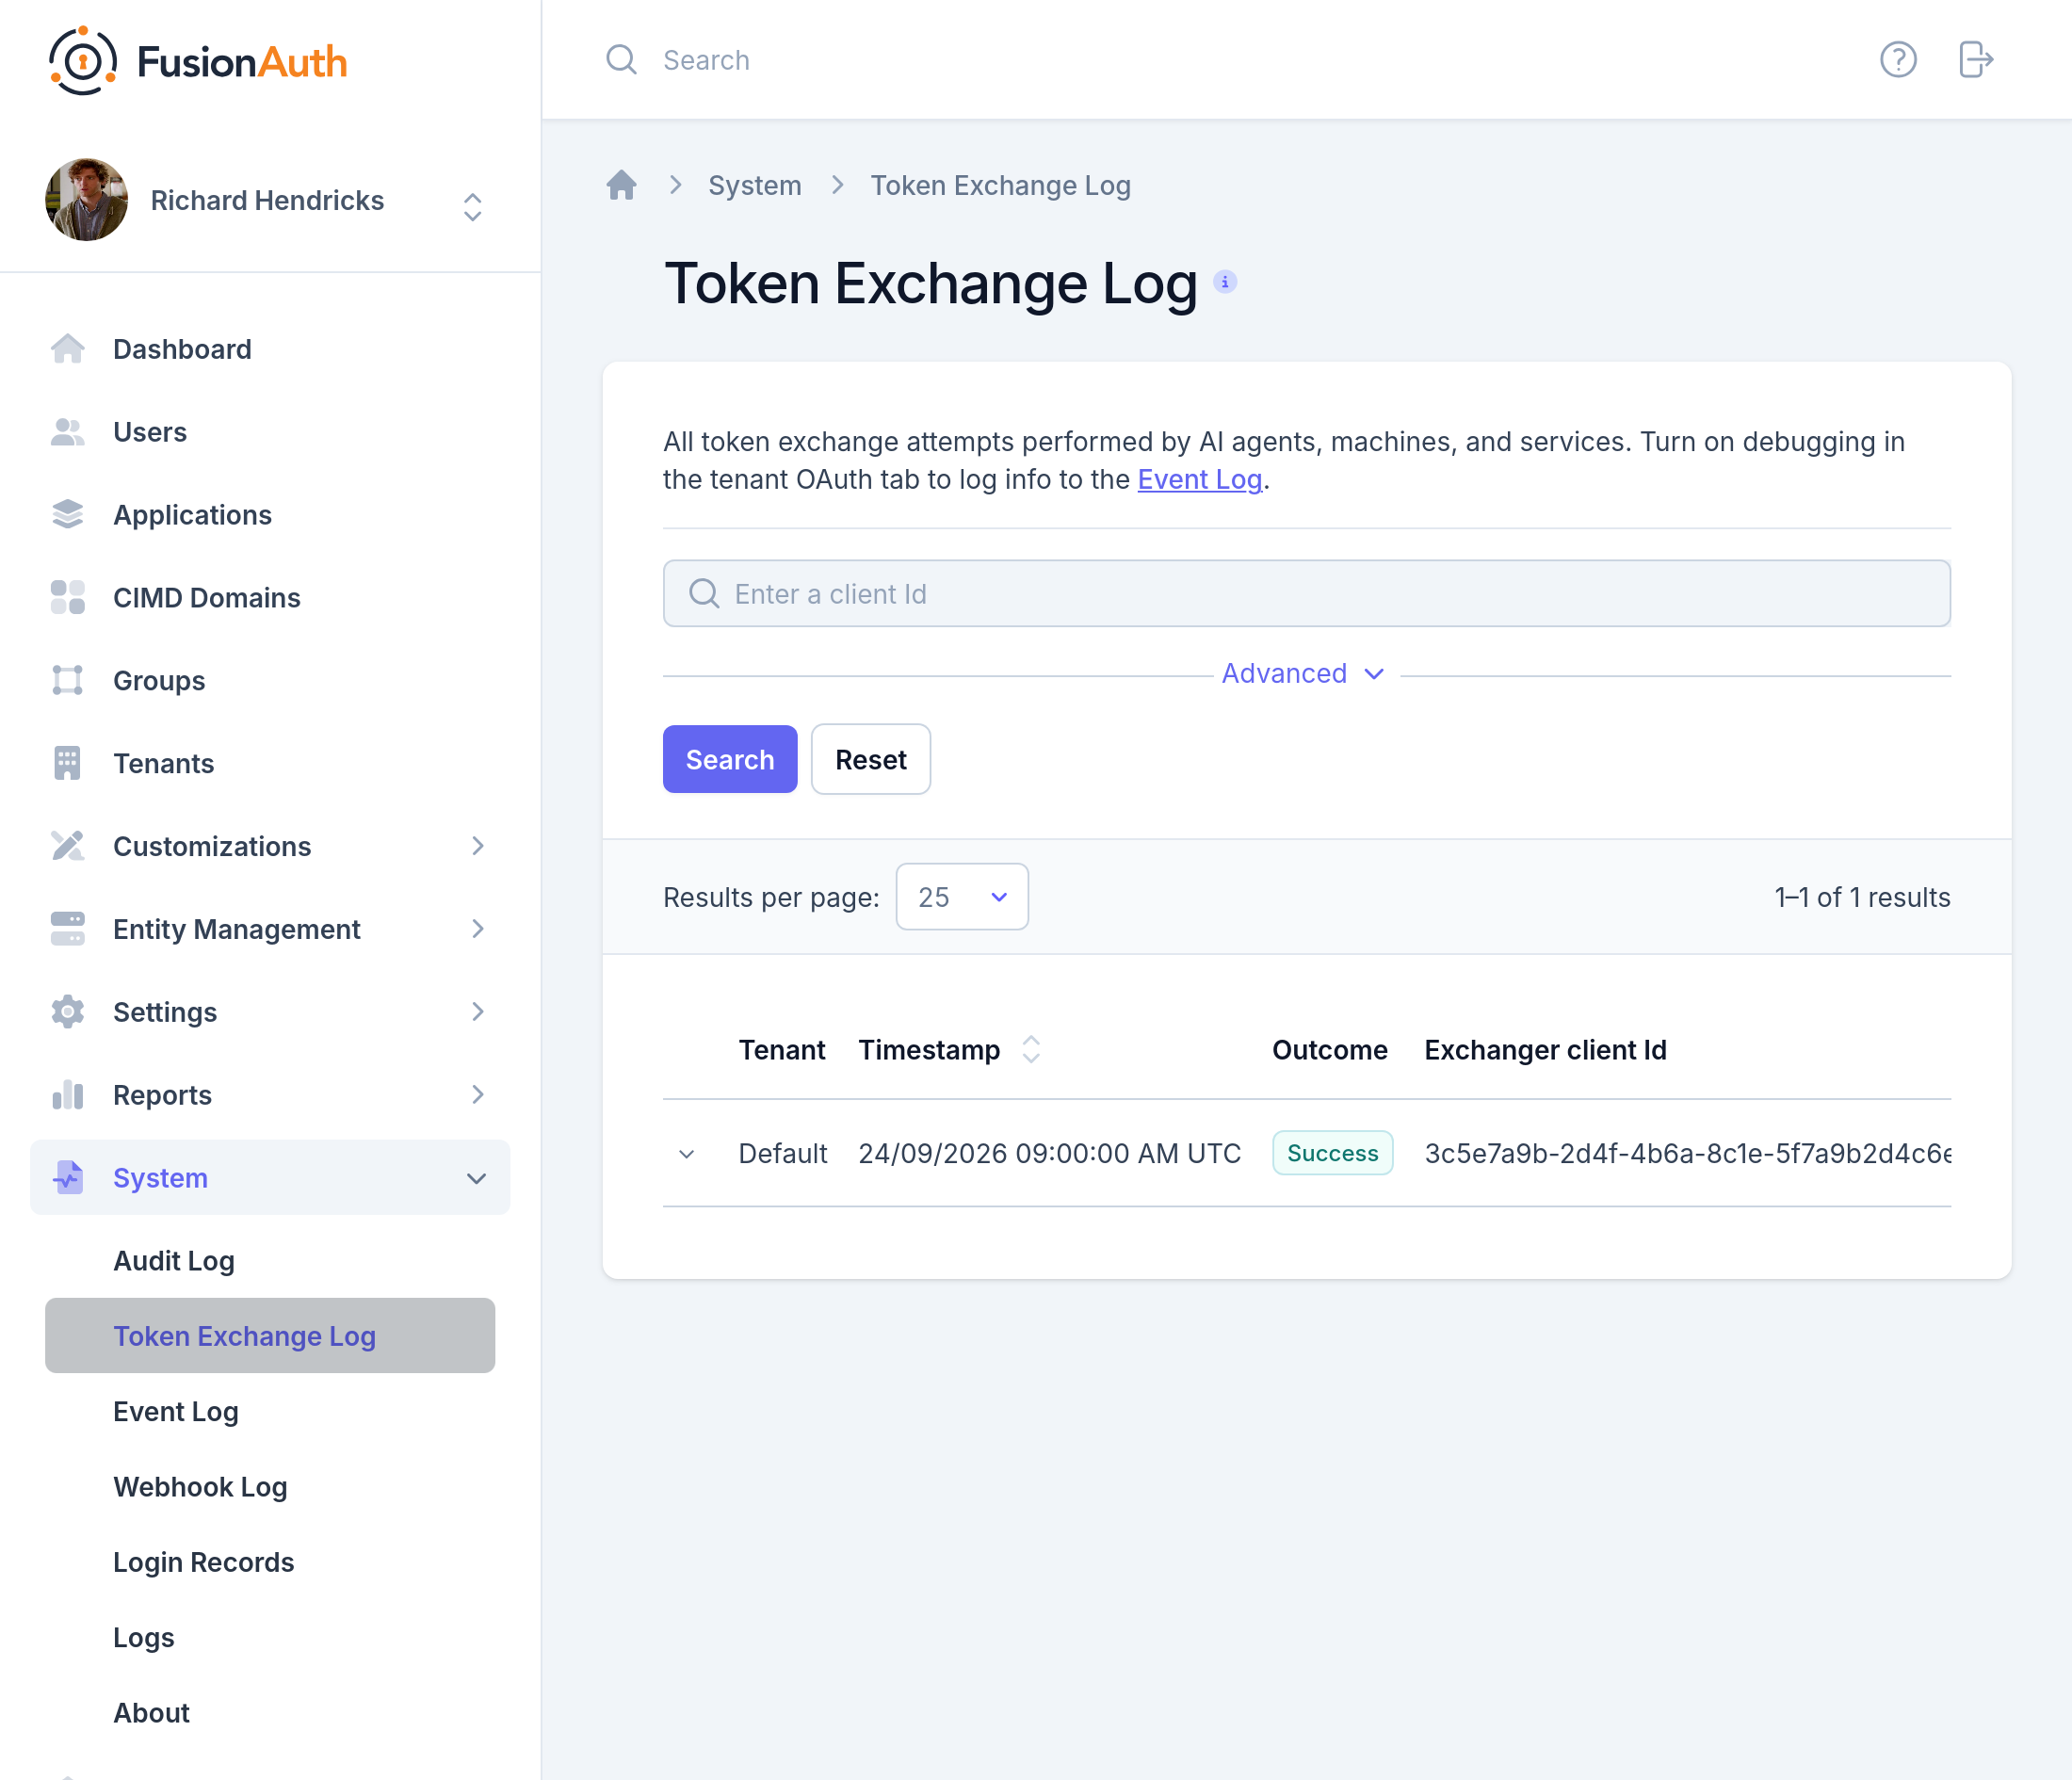Open Audit Log submenu item
The image size is (2072, 1780).
point(270,1261)
